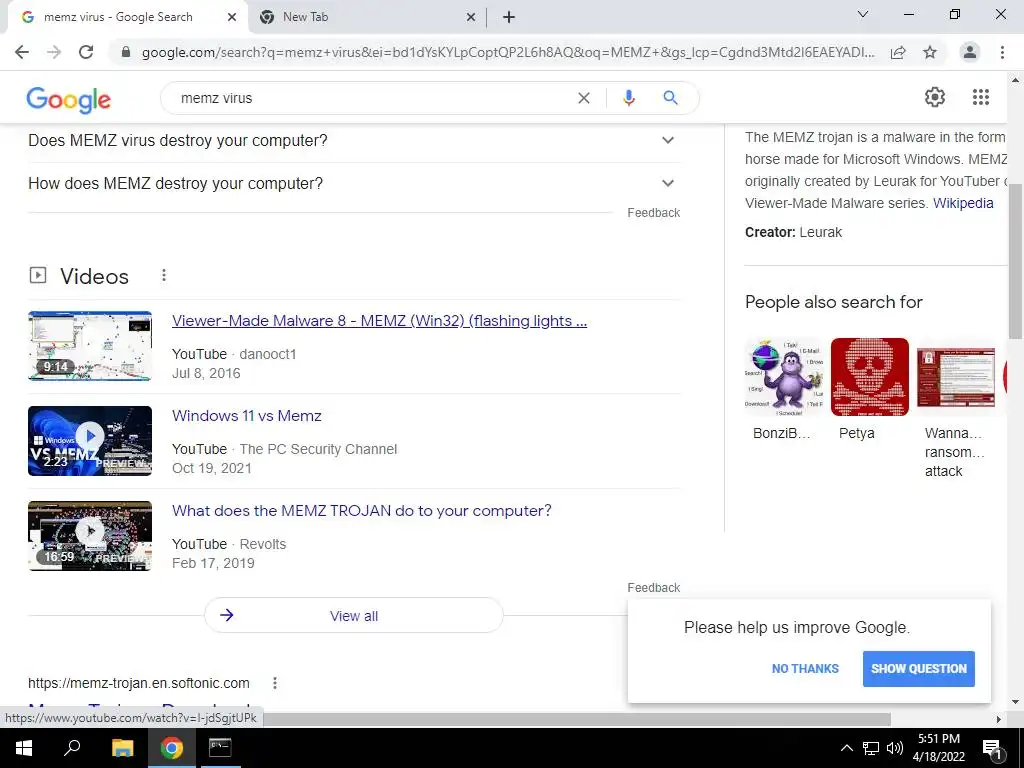Click the taskbar clock showing 5:51 PM

938,748
